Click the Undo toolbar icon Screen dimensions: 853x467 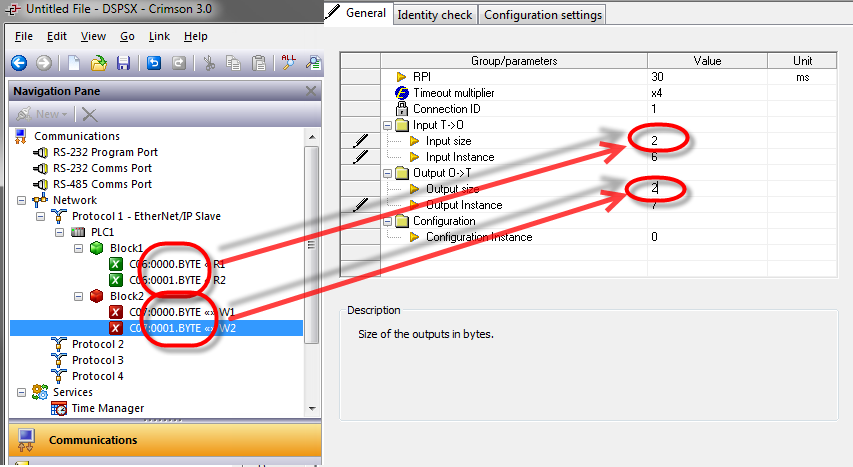point(154,63)
